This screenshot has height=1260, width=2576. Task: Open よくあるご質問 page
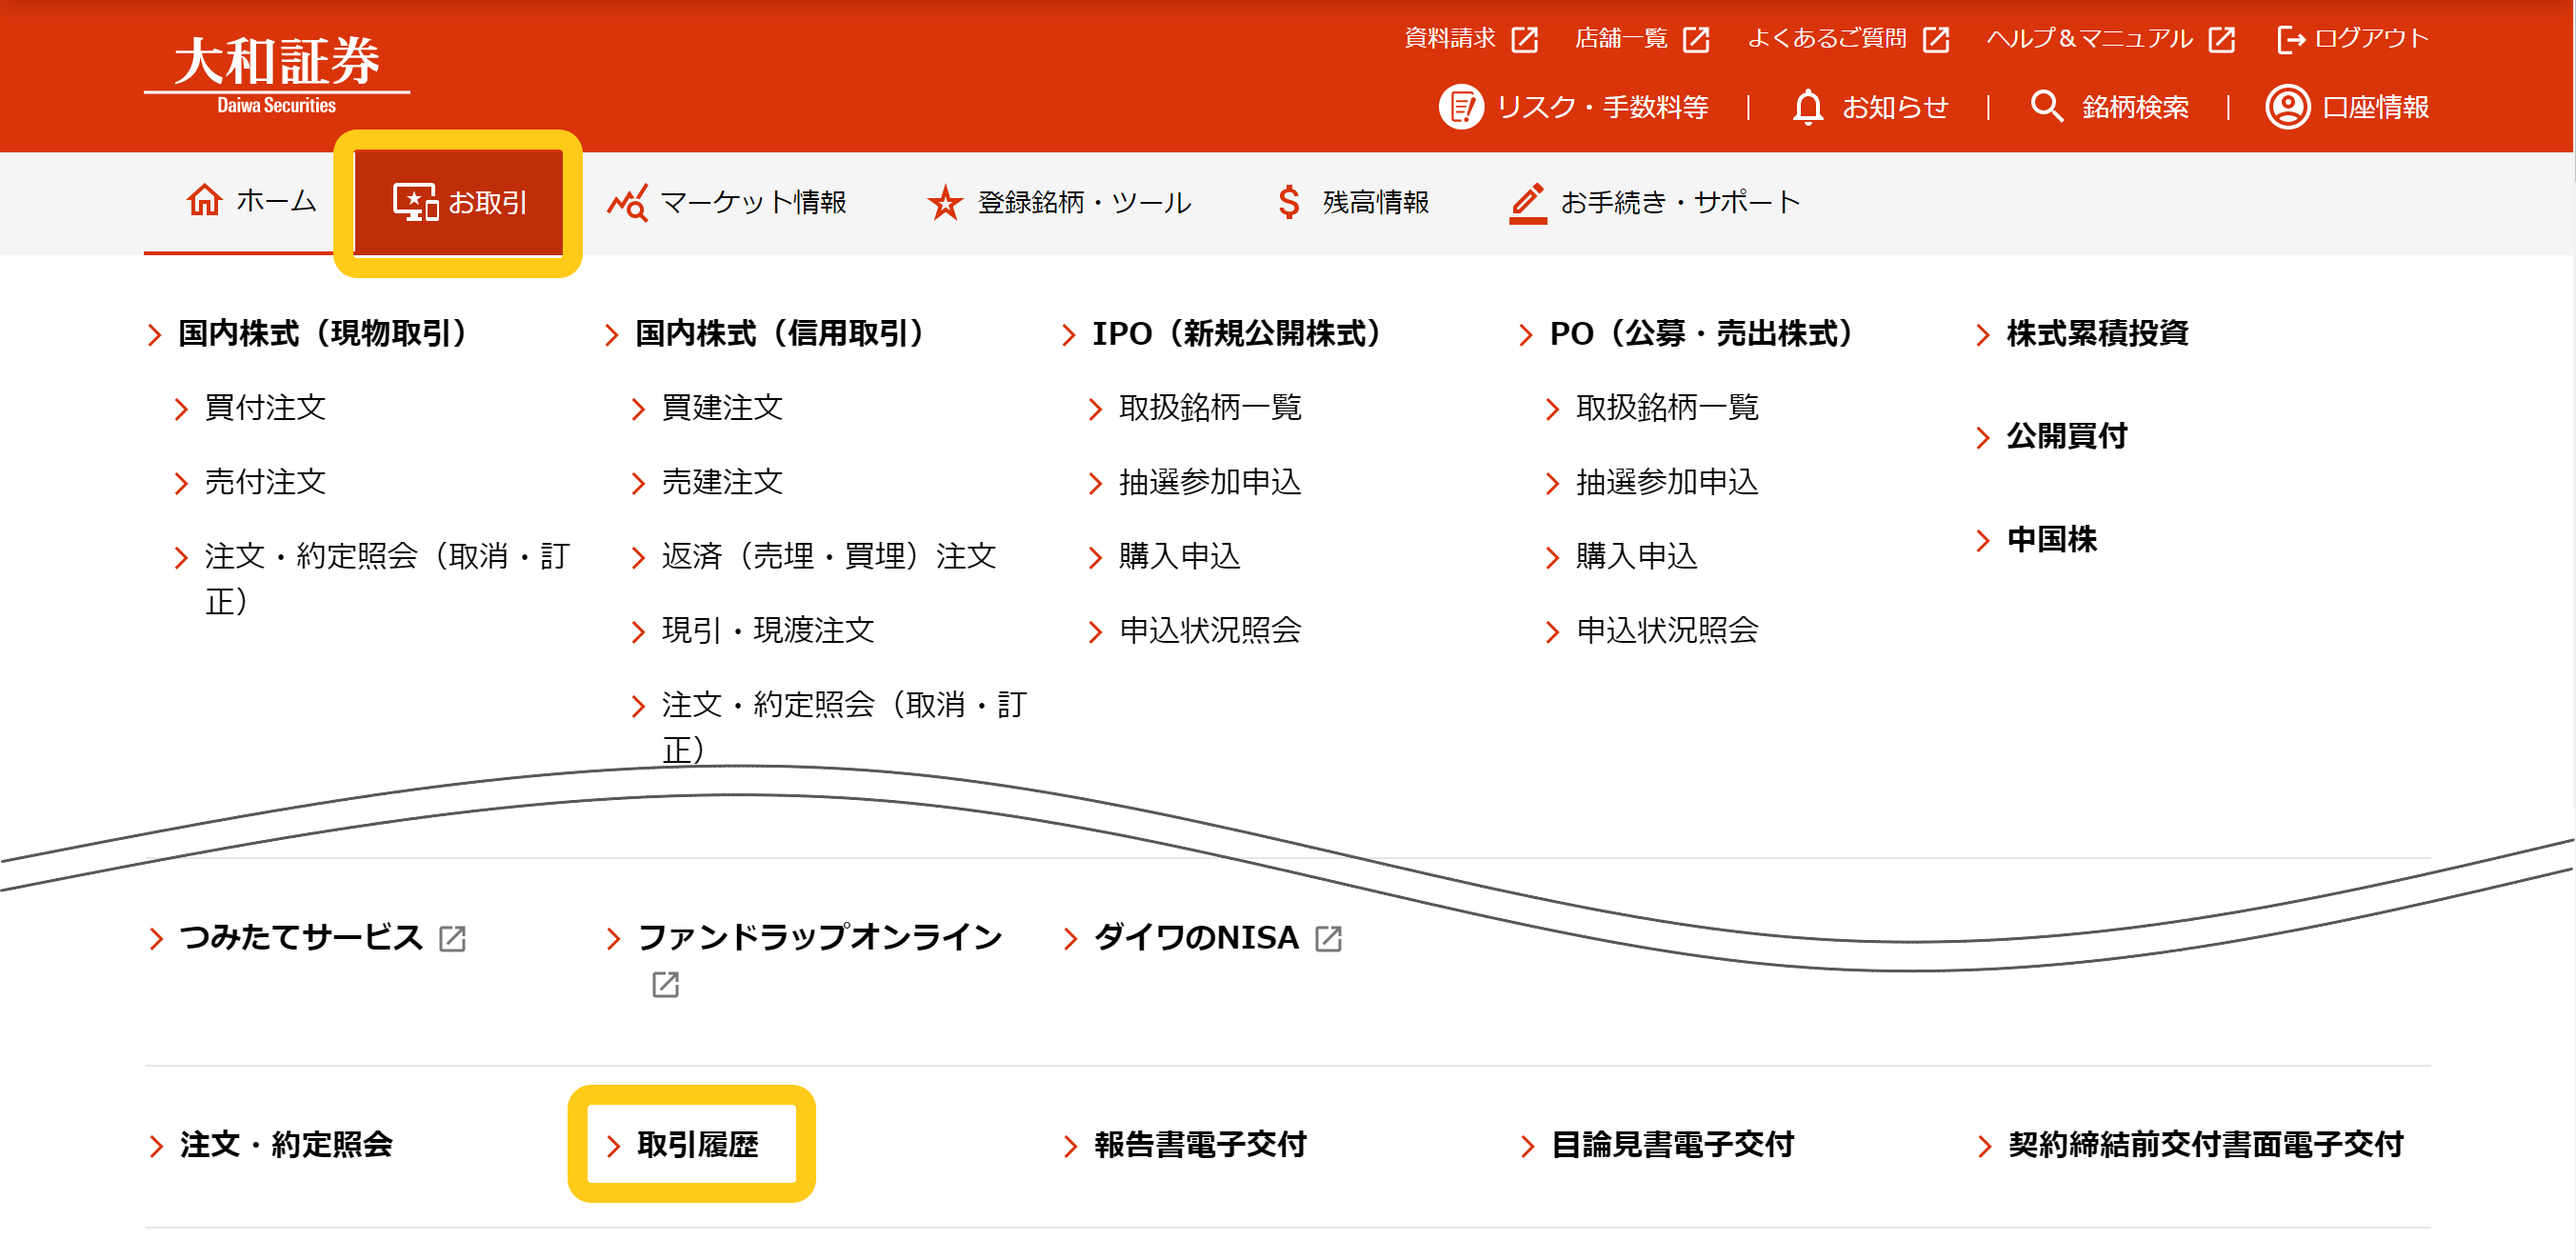1827,38
